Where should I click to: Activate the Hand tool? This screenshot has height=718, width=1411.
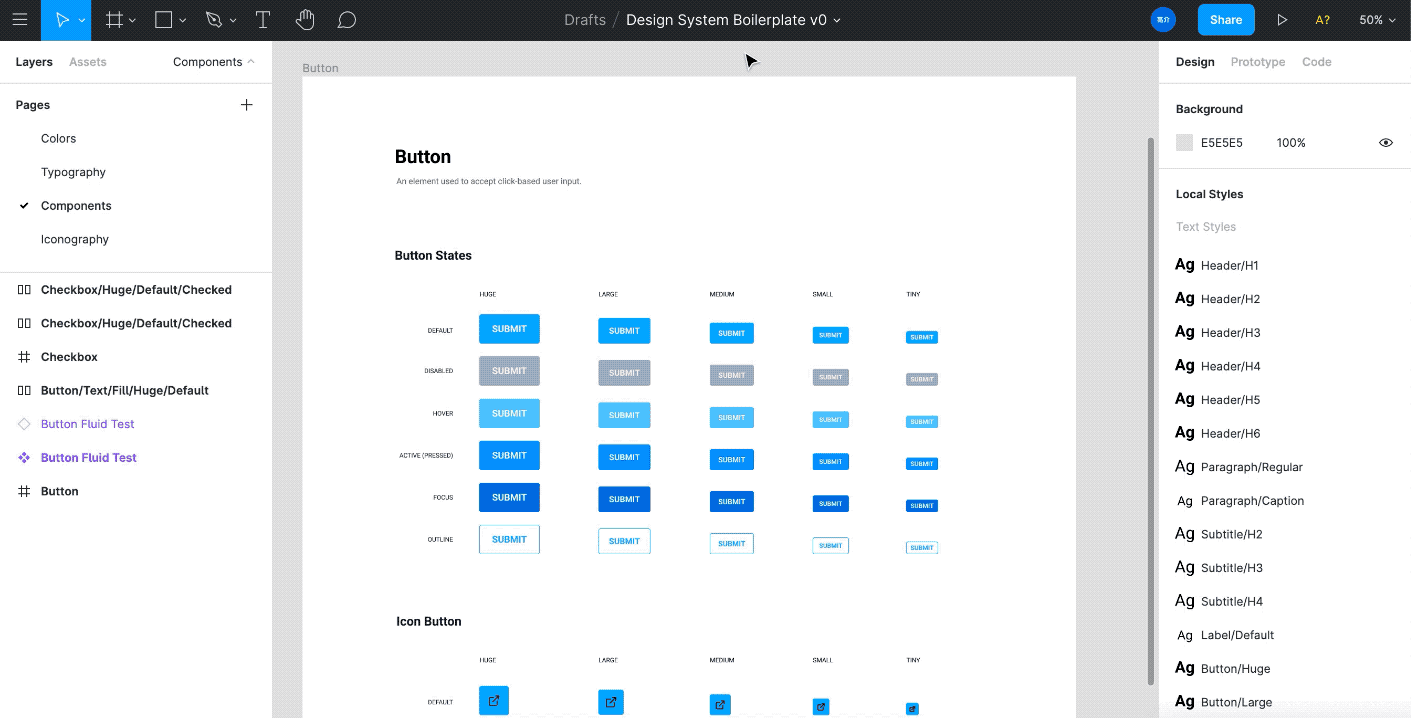coord(304,19)
